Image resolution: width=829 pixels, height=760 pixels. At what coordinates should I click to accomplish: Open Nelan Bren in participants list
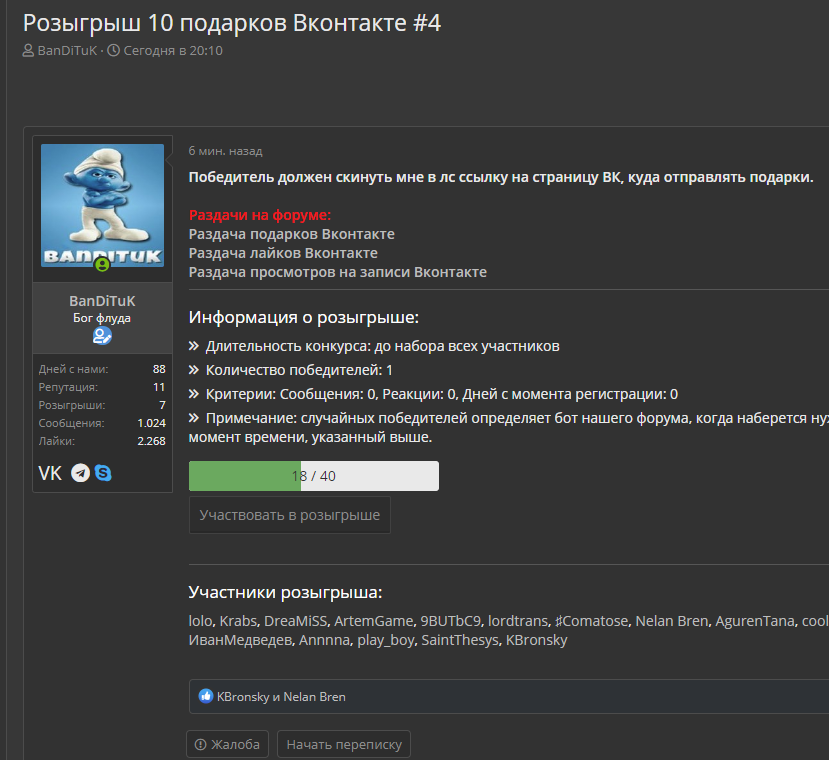pyautogui.click(x=671, y=621)
